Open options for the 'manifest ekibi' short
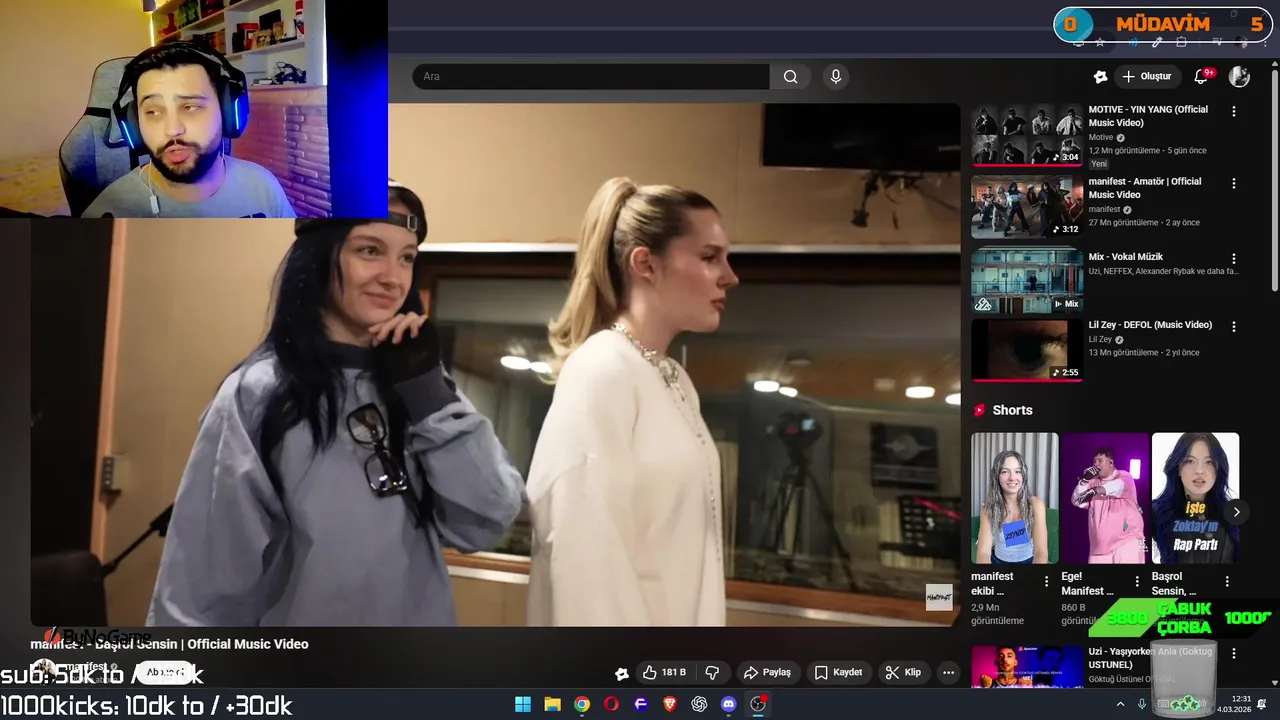This screenshot has width=1280, height=720. (1047, 581)
